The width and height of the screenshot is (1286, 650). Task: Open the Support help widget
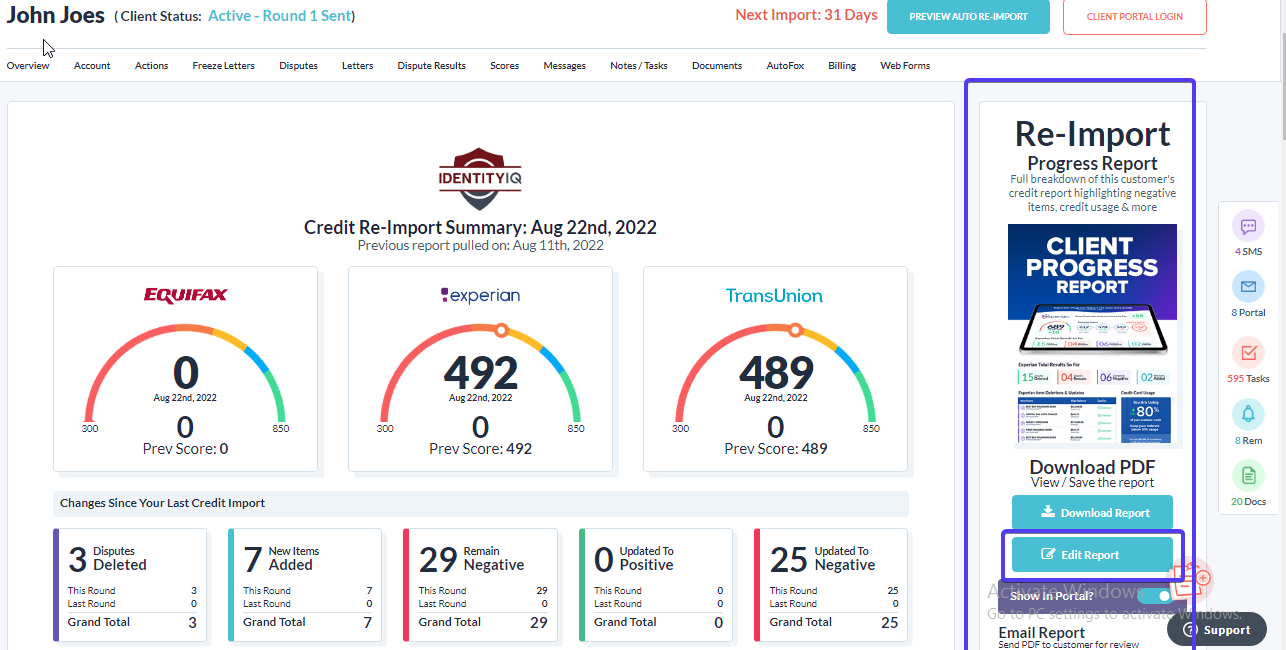point(1217,630)
